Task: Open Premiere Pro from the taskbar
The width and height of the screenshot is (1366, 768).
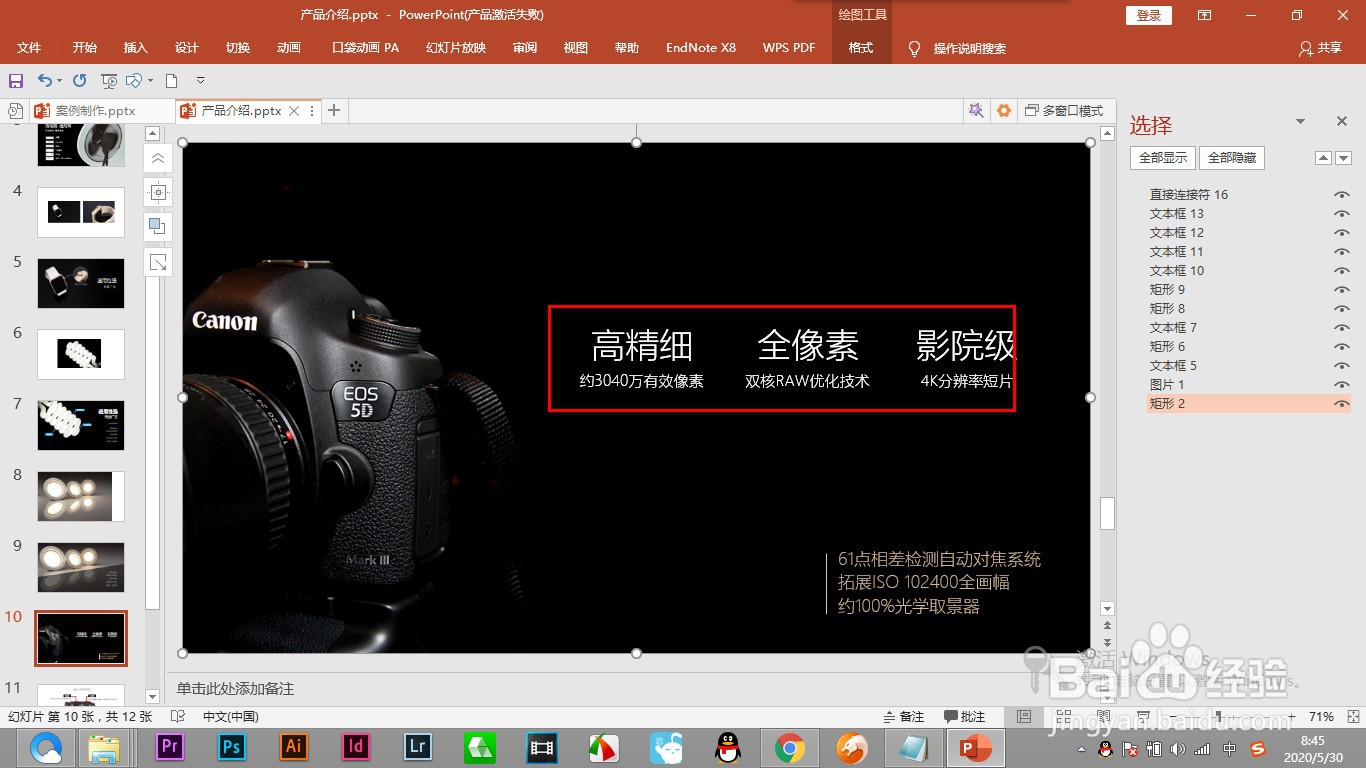Action: pyautogui.click(x=170, y=746)
